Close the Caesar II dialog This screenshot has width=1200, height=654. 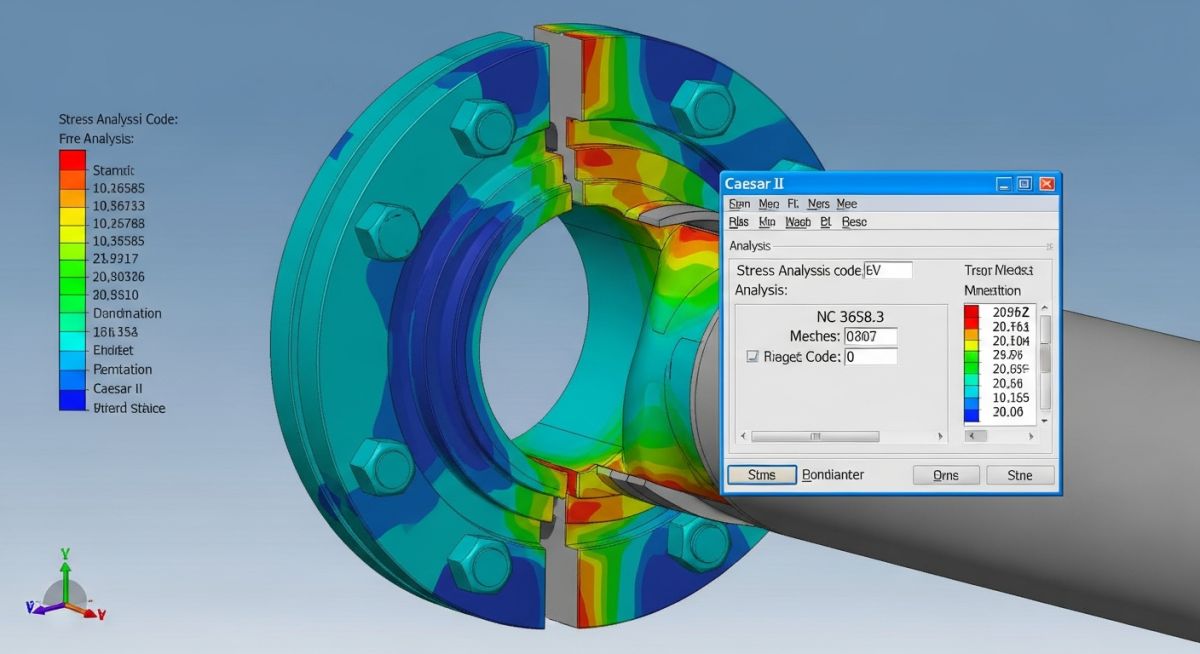(x=1047, y=184)
